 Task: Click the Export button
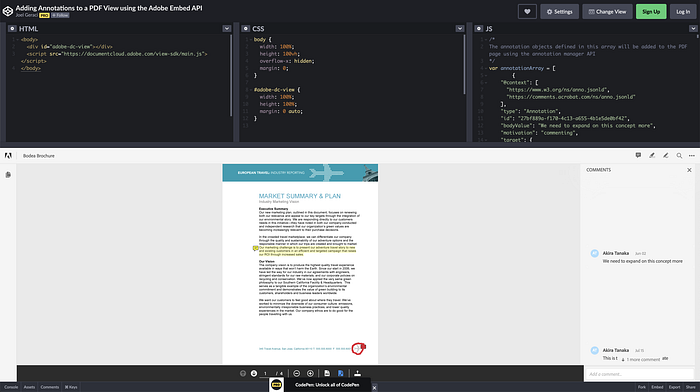pos(674,387)
